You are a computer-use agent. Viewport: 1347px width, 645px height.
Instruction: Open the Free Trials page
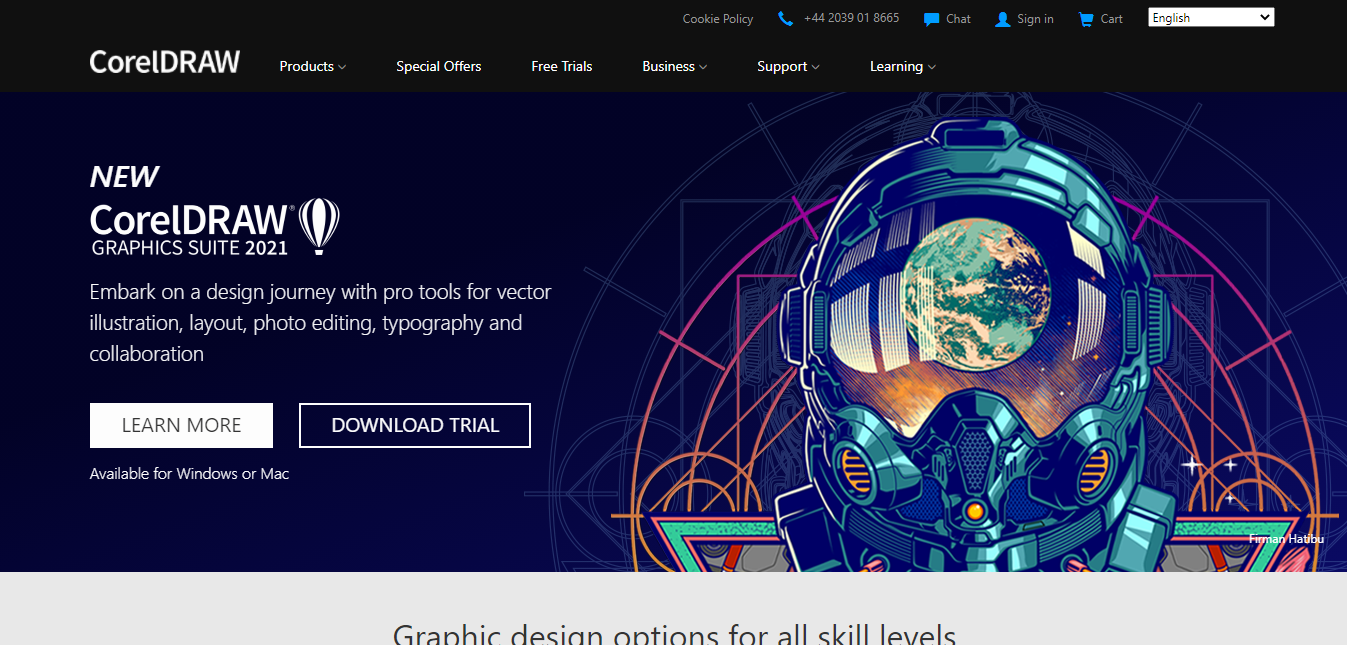click(x=562, y=66)
